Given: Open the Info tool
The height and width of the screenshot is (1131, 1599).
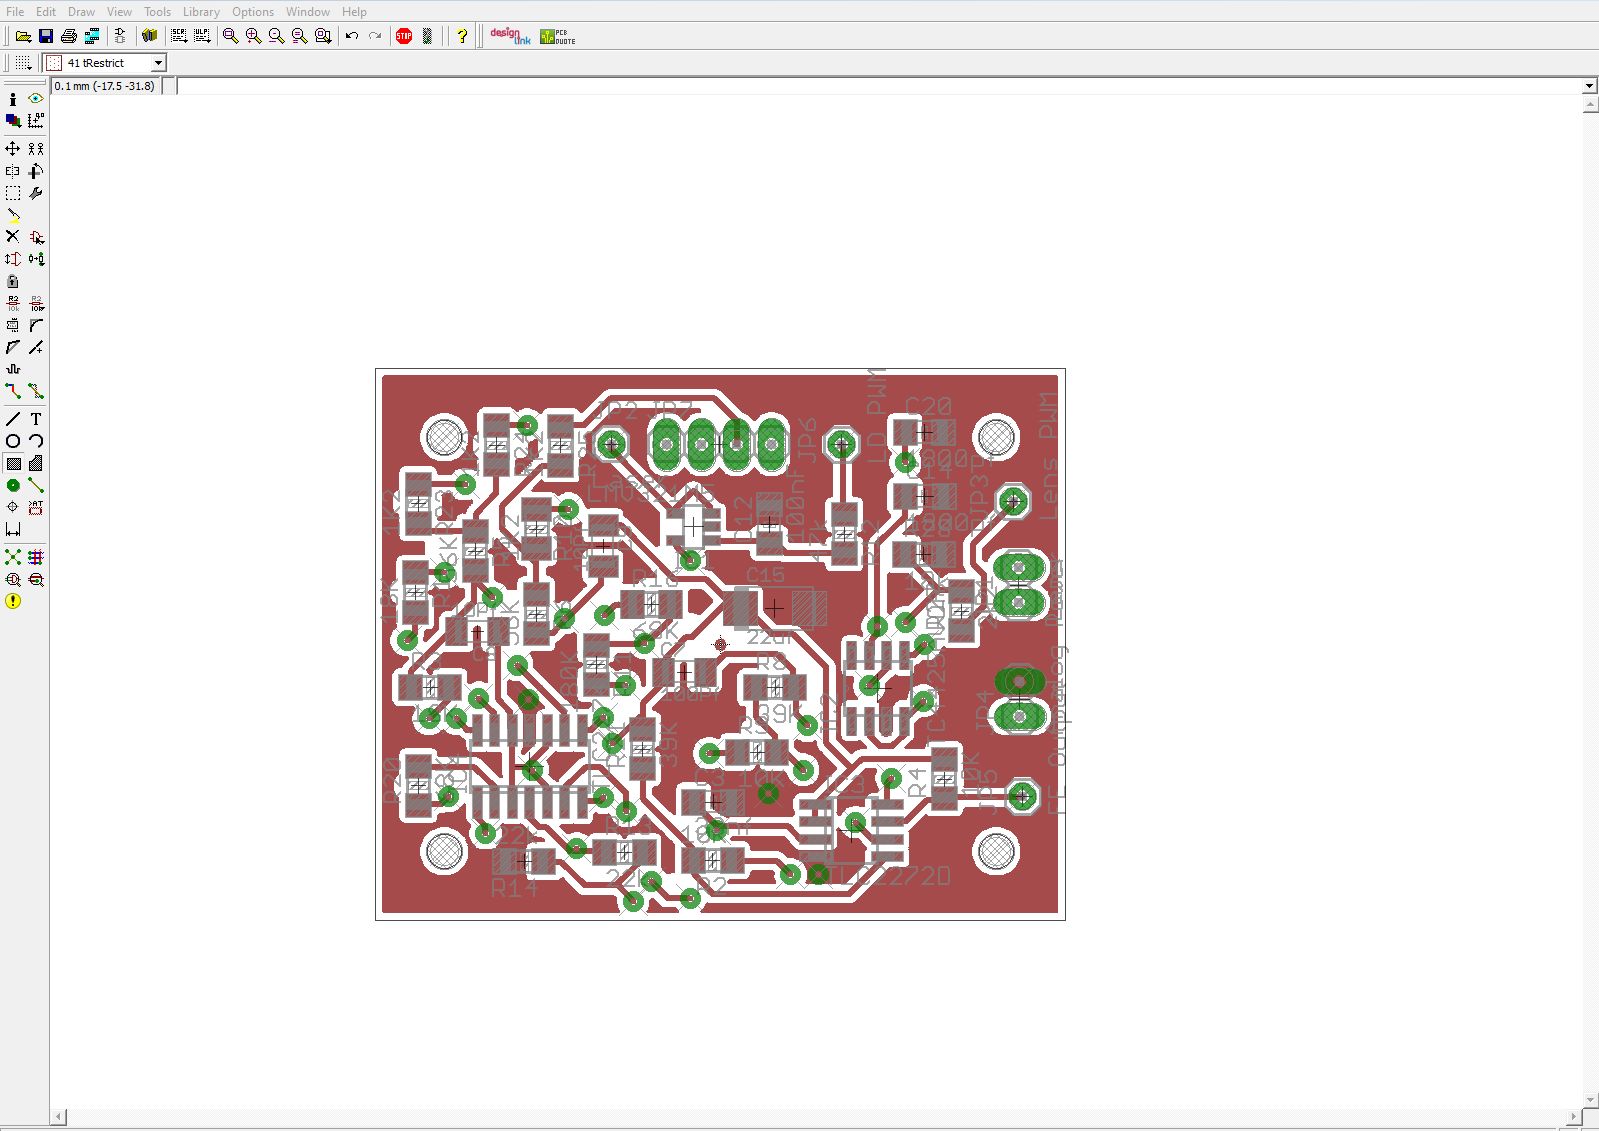Looking at the screenshot, I should (13, 99).
